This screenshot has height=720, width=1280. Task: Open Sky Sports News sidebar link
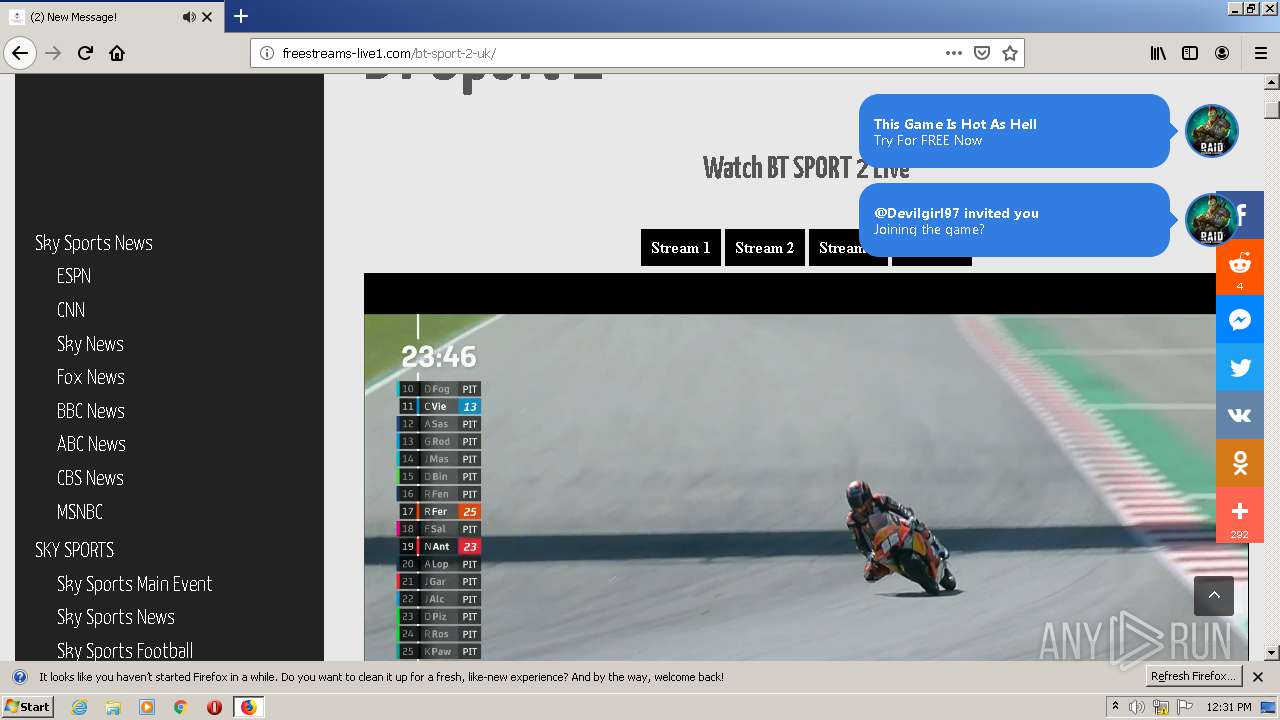tap(94, 243)
